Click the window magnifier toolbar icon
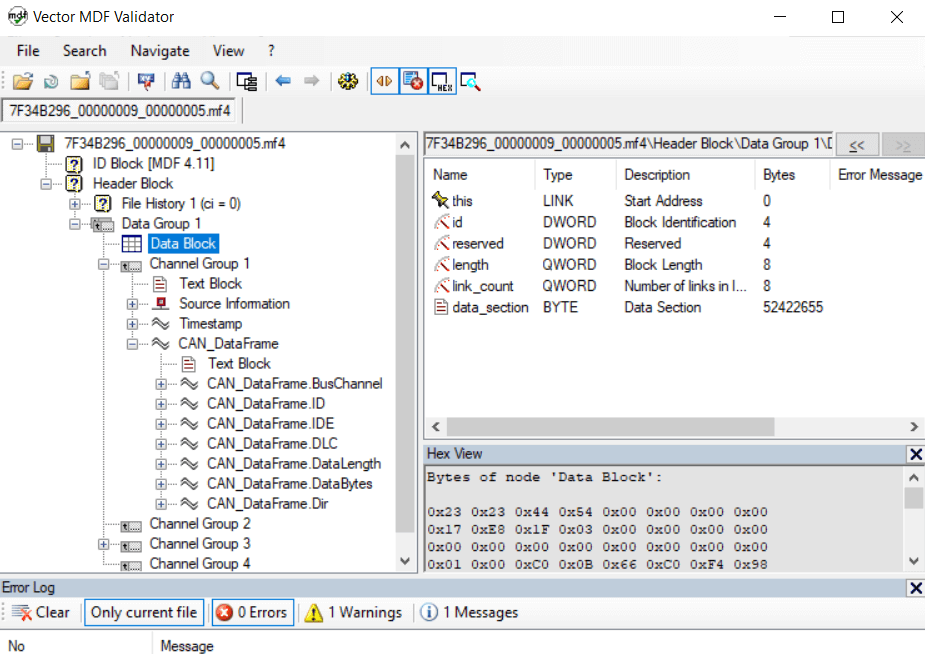925x654 pixels. (471, 81)
